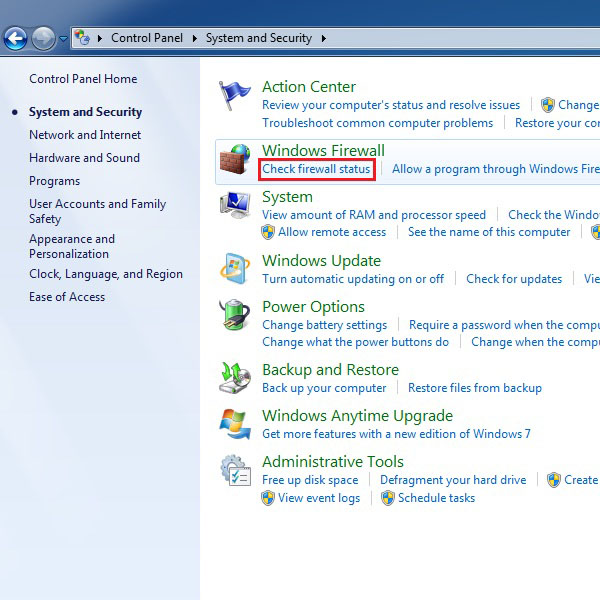Image resolution: width=600 pixels, height=600 pixels.
Task: Click Back up your computer link
Action: click(x=324, y=388)
